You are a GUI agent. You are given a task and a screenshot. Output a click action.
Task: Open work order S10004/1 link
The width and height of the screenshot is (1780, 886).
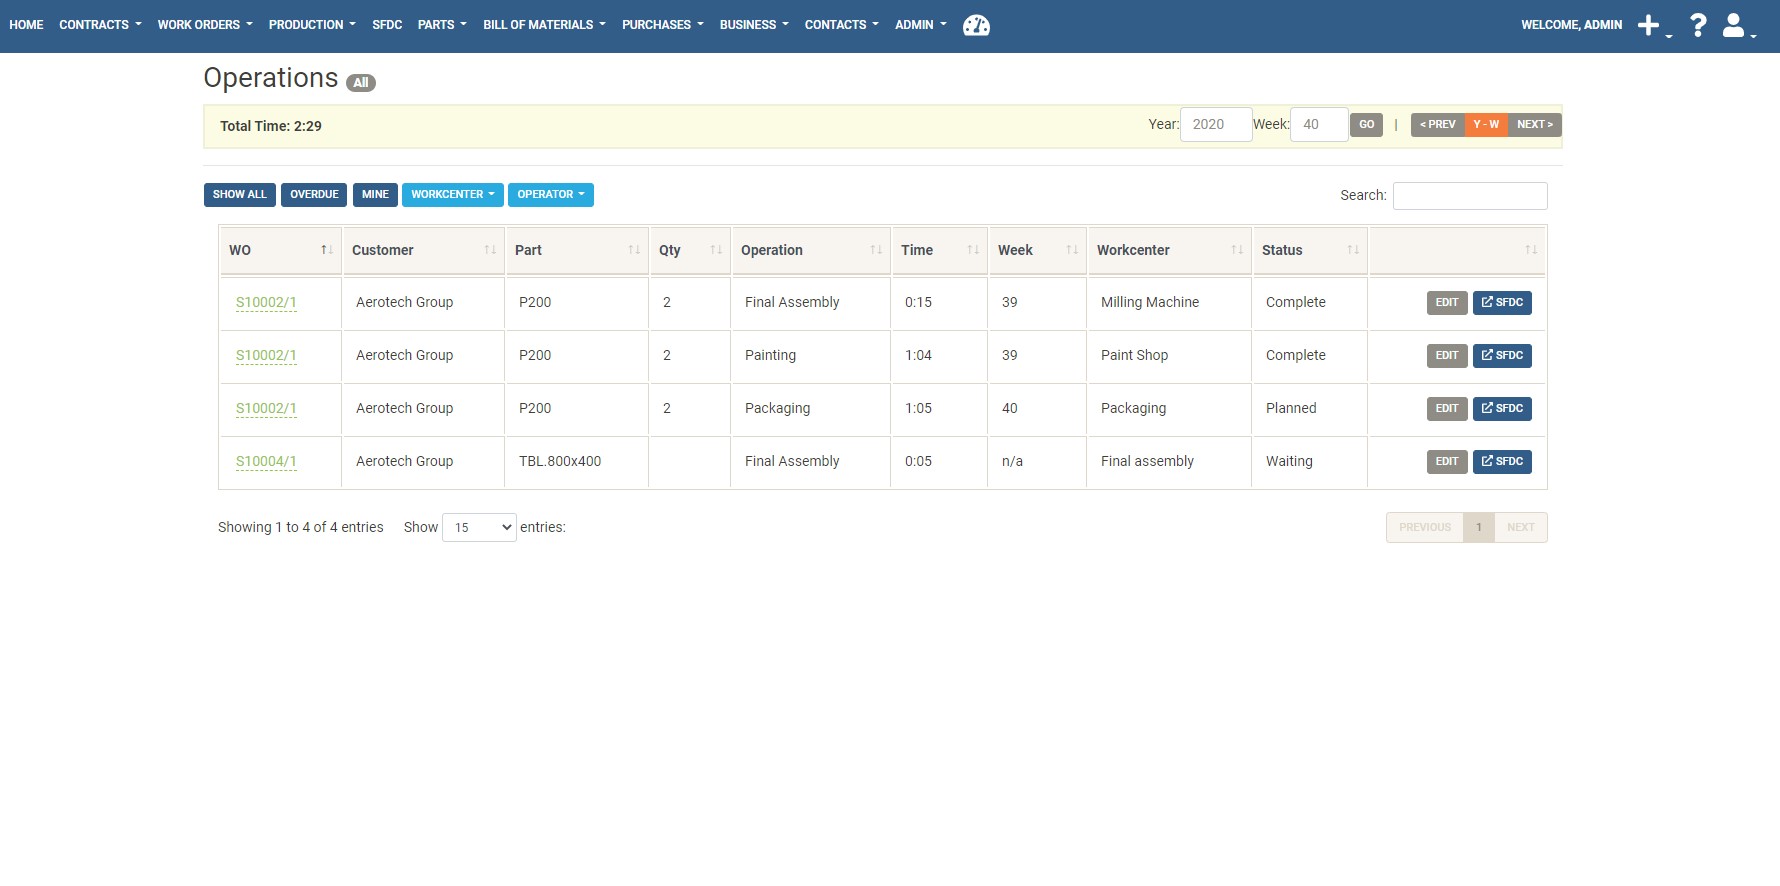266,462
